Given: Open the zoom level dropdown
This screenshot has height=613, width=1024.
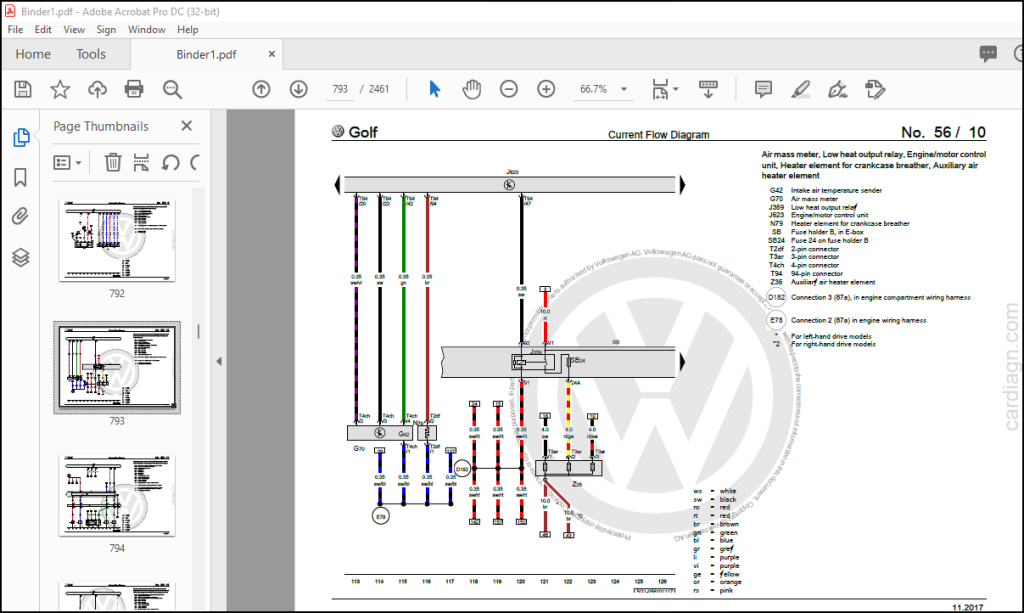Looking at the screenshot, I should pyautogui.click(x=624, y=89).
